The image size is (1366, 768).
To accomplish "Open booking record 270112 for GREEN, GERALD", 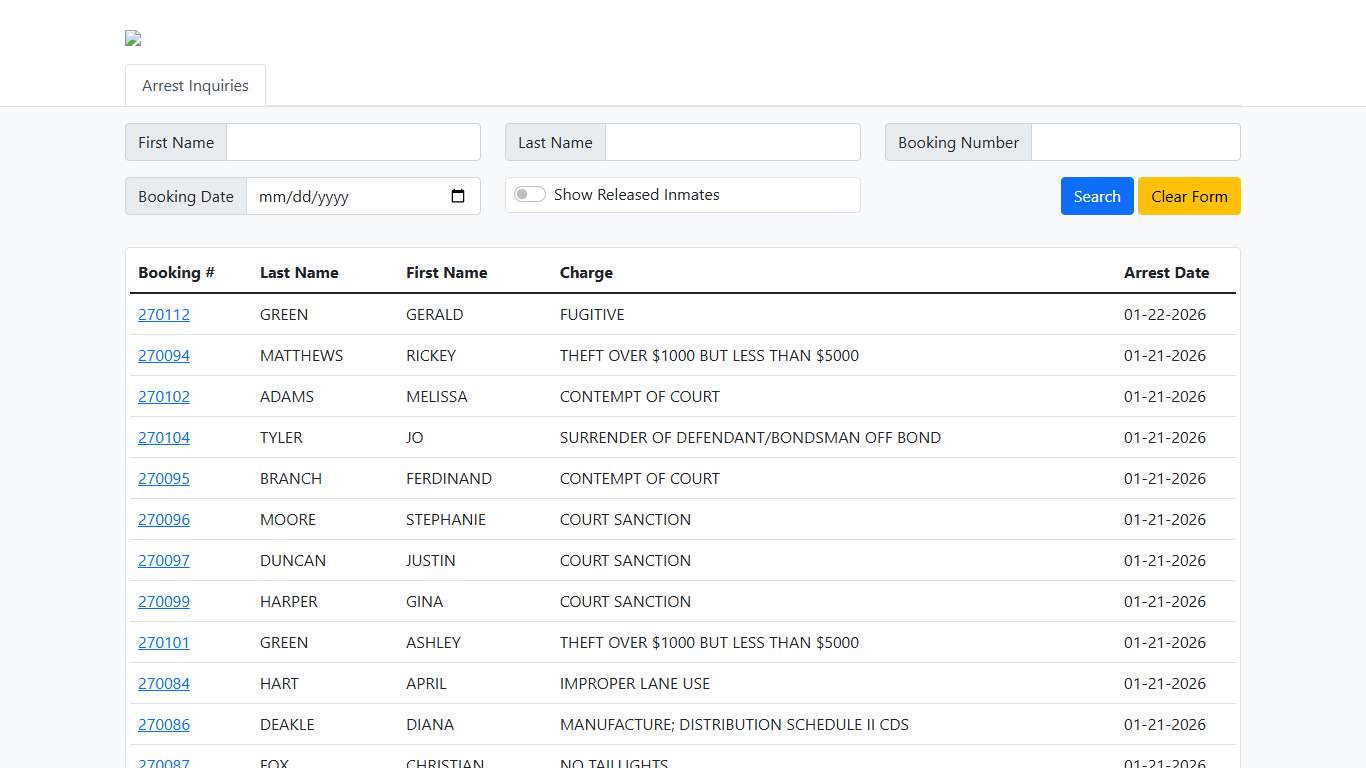I will coord(163,314).
